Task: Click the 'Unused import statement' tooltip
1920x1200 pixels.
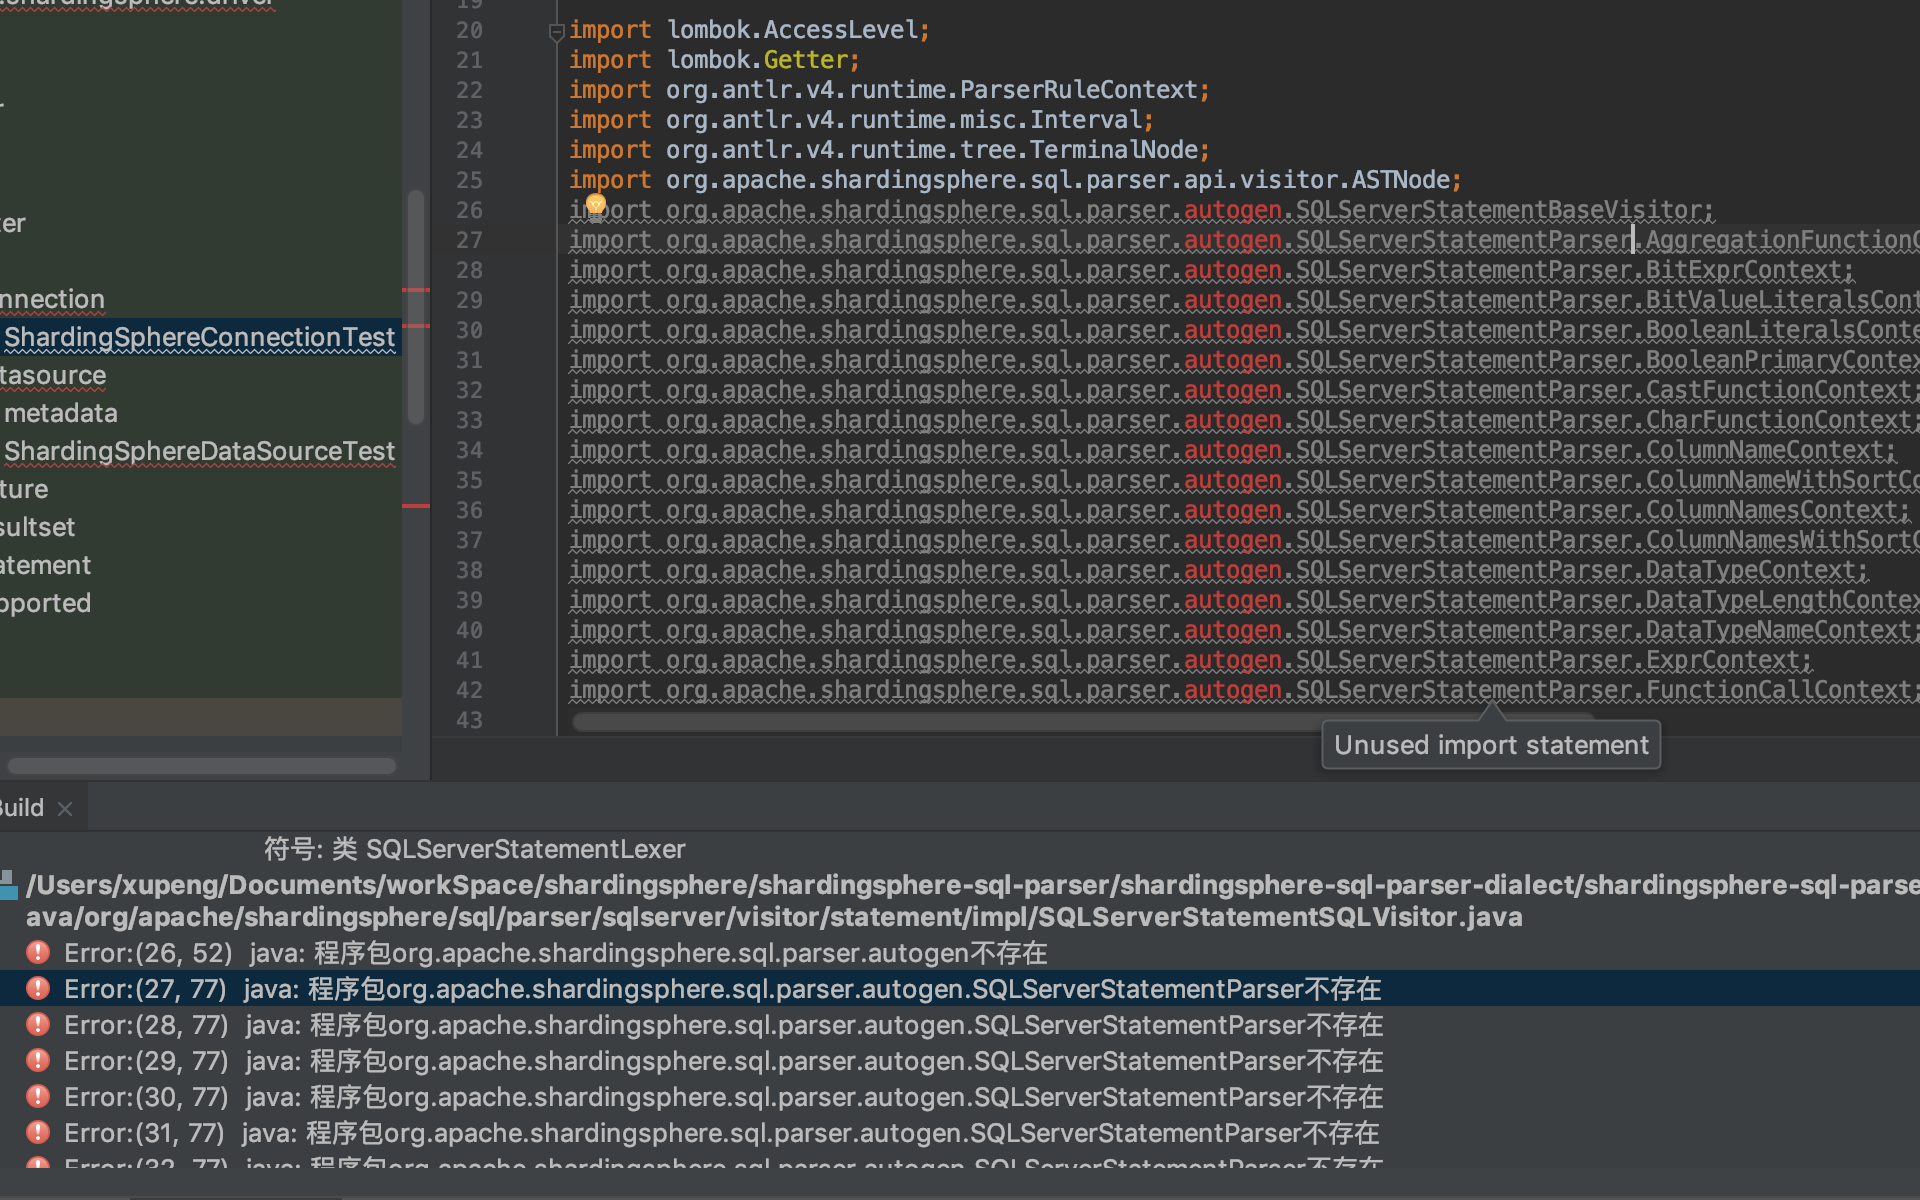Action: coord(1490,745)
